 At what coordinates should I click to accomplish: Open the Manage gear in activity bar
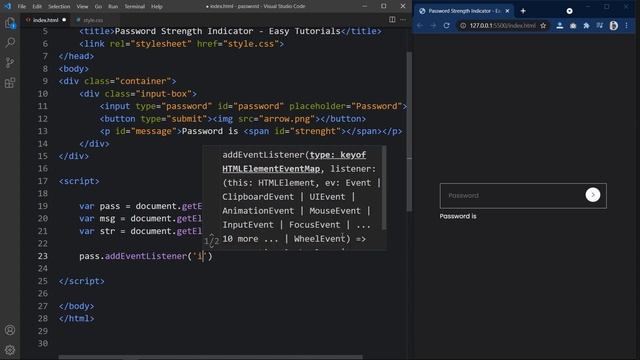[x=10, y=350]
